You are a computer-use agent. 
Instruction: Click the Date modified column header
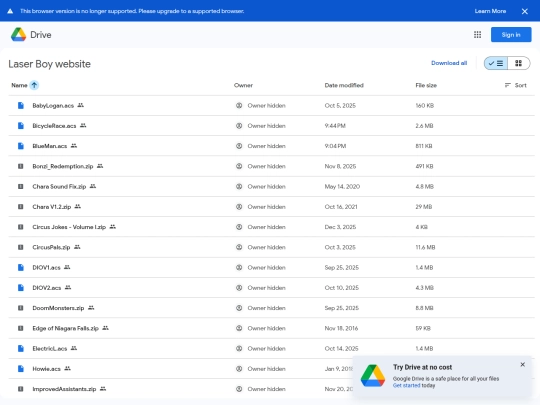point(344,85)
